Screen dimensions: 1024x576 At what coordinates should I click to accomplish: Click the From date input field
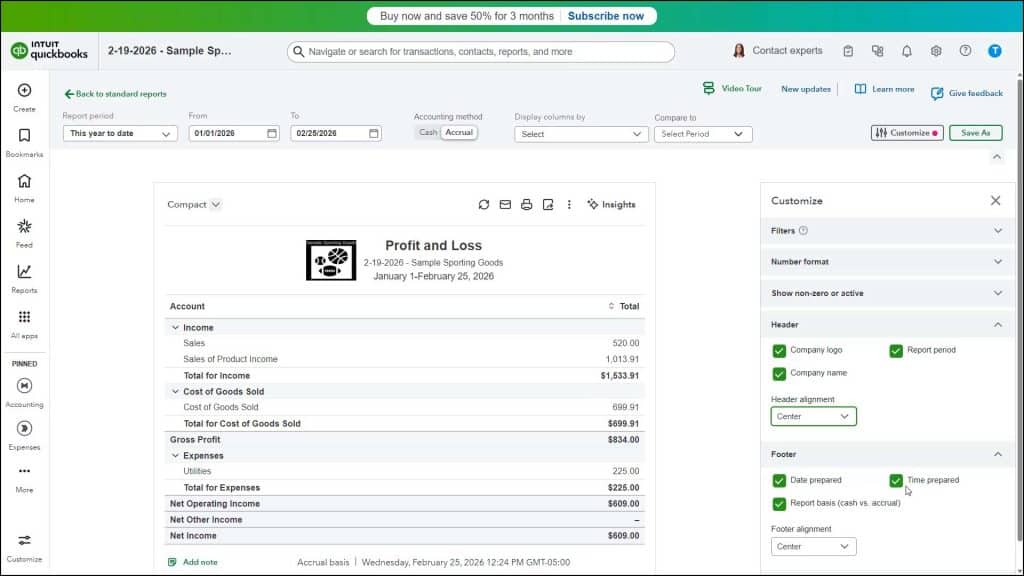[228, 132]
